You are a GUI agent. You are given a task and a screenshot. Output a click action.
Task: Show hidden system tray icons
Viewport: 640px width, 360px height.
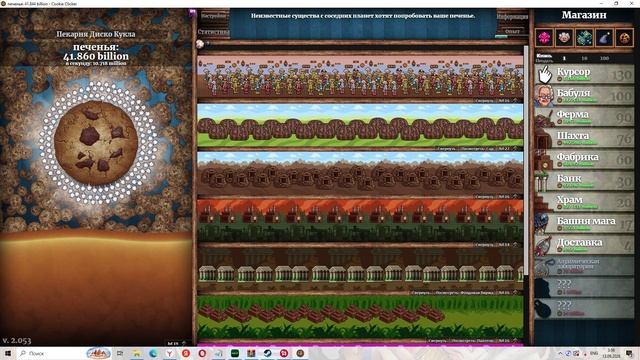(x=560, y=353)
